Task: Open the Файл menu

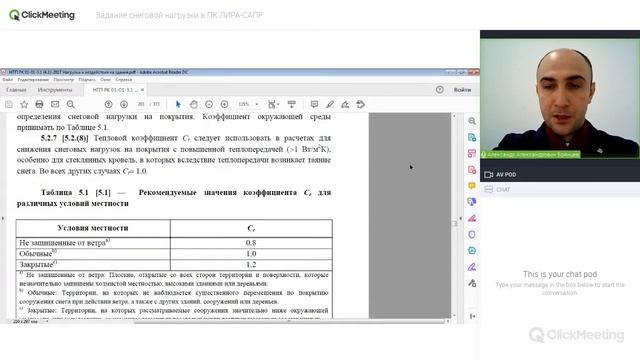Action: (8, 80)
